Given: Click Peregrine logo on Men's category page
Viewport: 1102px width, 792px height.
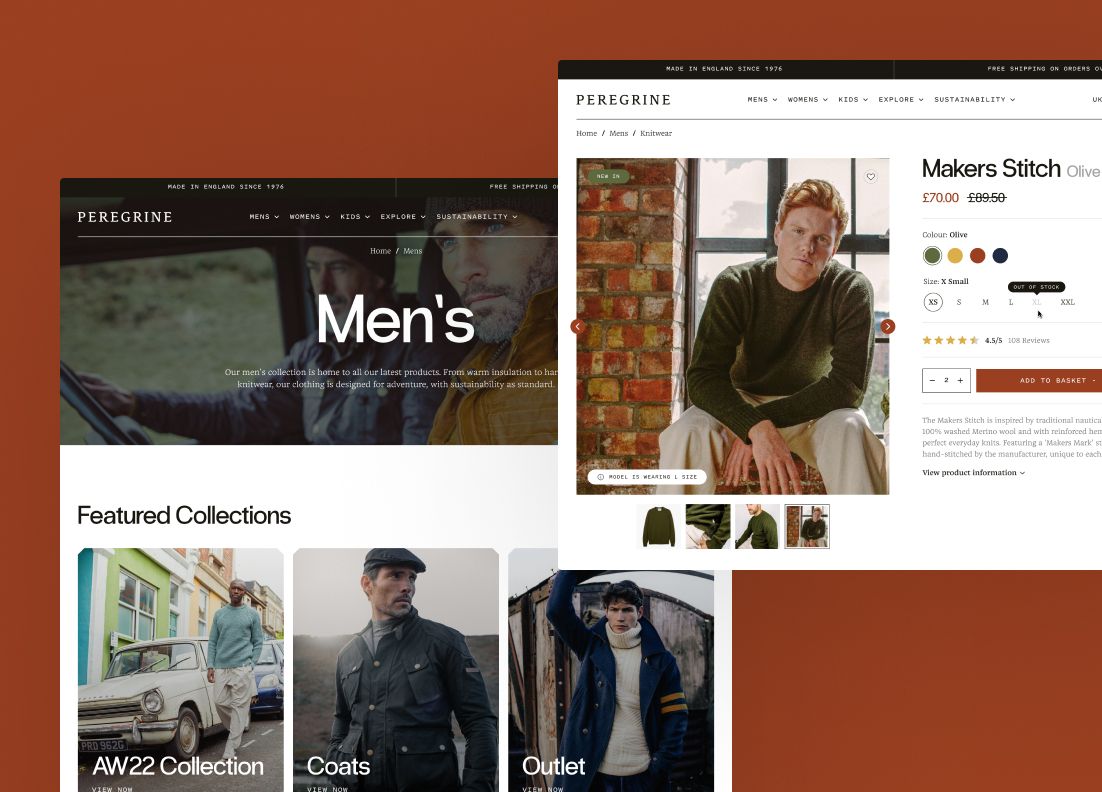Looking at the screenshot, I should coord(125,217).
